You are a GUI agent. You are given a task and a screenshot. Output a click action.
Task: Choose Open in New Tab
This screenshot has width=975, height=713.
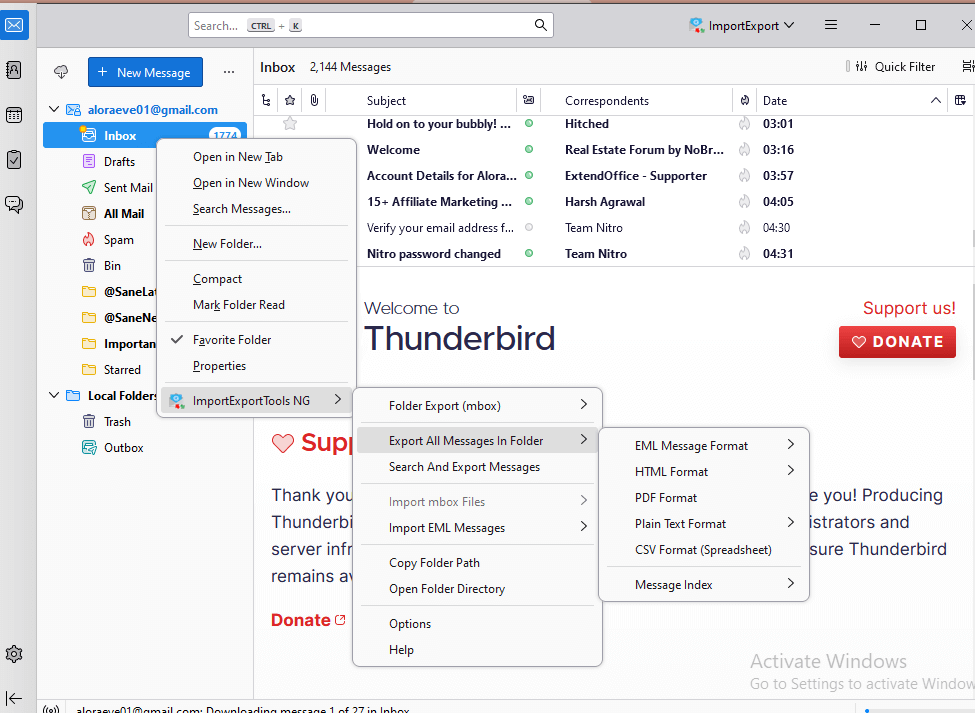pos(256,157)
